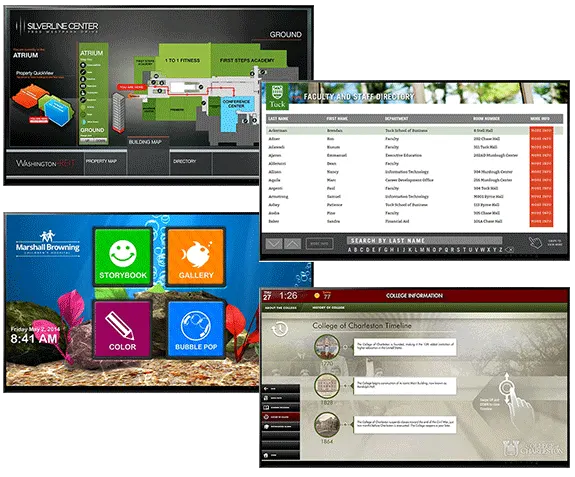Click the Search by Last Name field

coord(424,241)
